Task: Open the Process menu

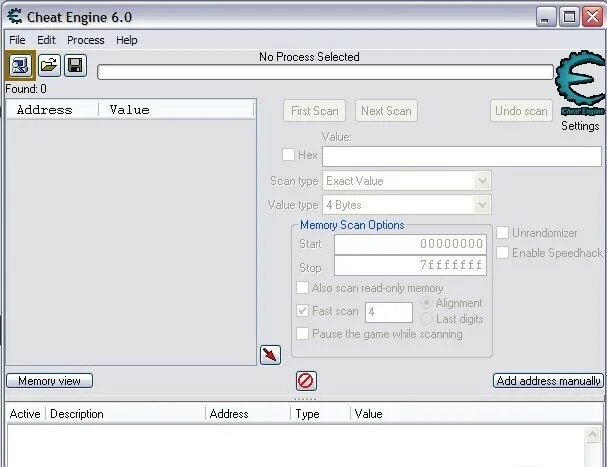Action: pos(86,40)
